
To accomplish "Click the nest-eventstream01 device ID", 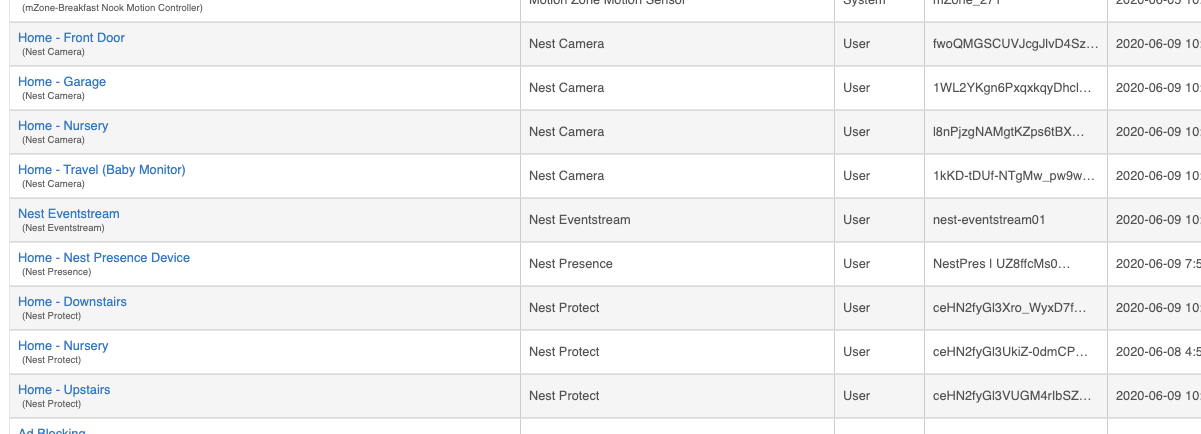I will click(988, 220).
